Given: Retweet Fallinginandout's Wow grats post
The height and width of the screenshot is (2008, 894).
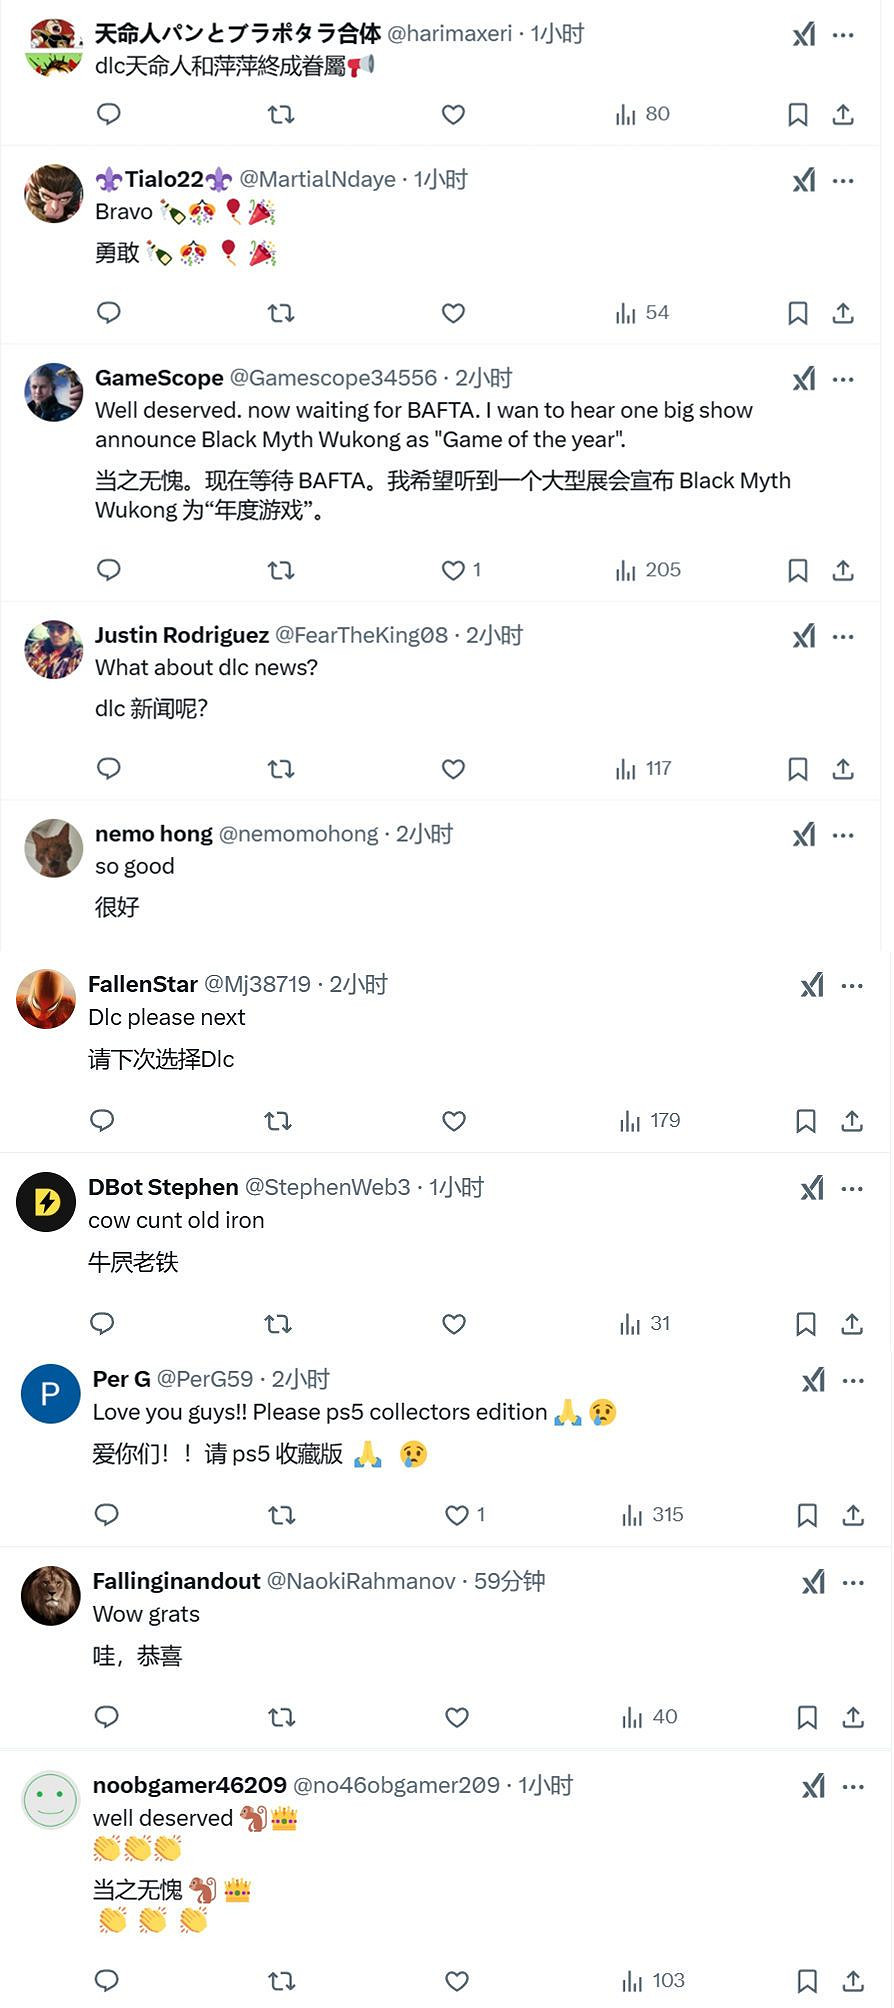Looking at the screenshot, I should point(282,1718).
